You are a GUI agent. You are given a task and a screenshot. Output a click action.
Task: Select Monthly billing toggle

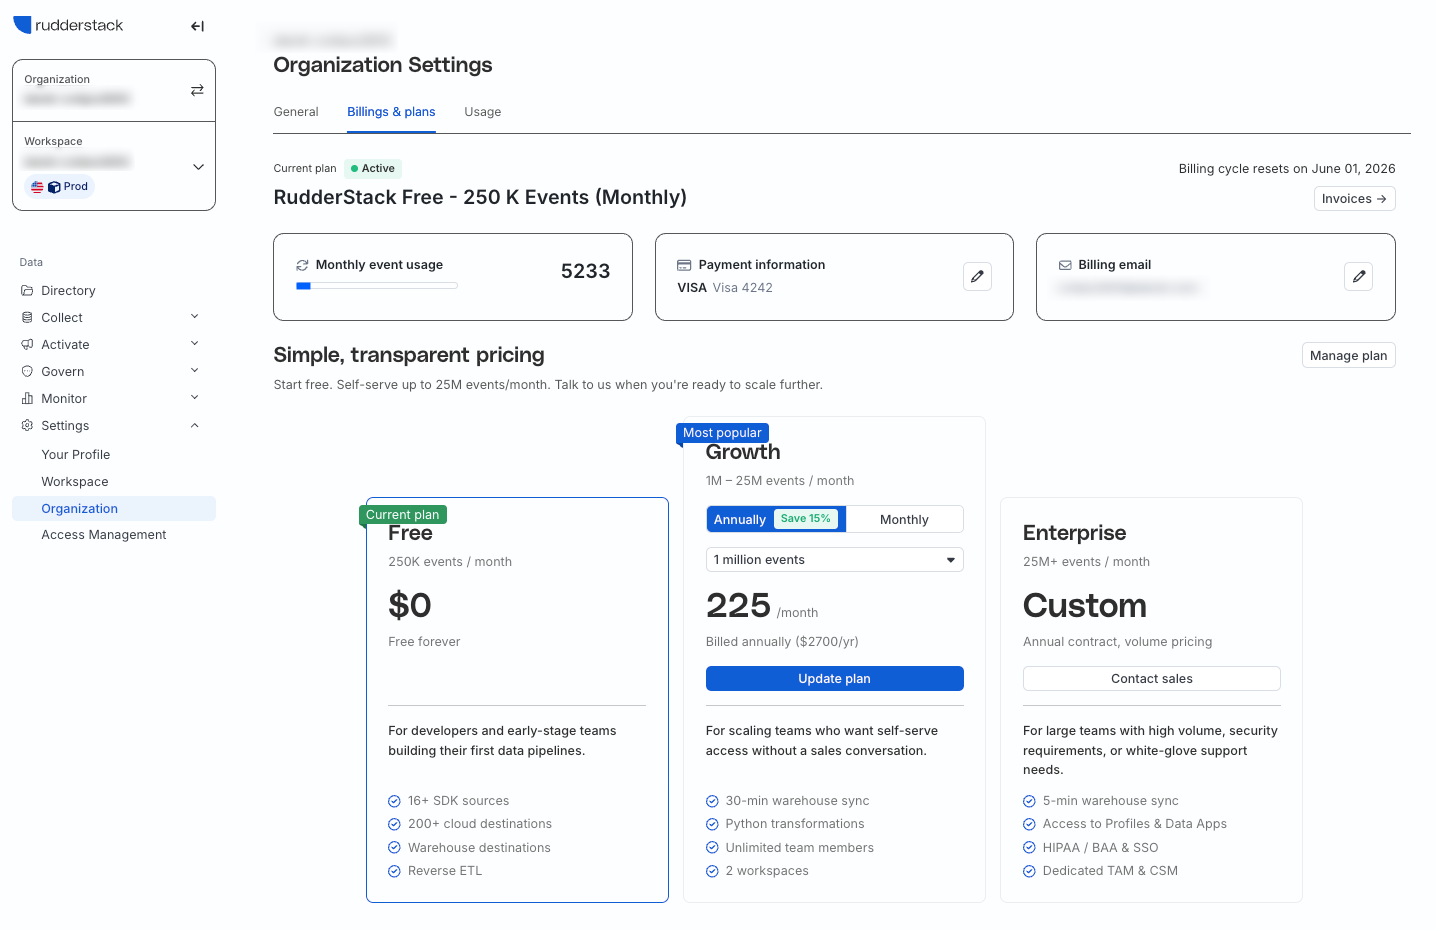click(x=904, y=520)
